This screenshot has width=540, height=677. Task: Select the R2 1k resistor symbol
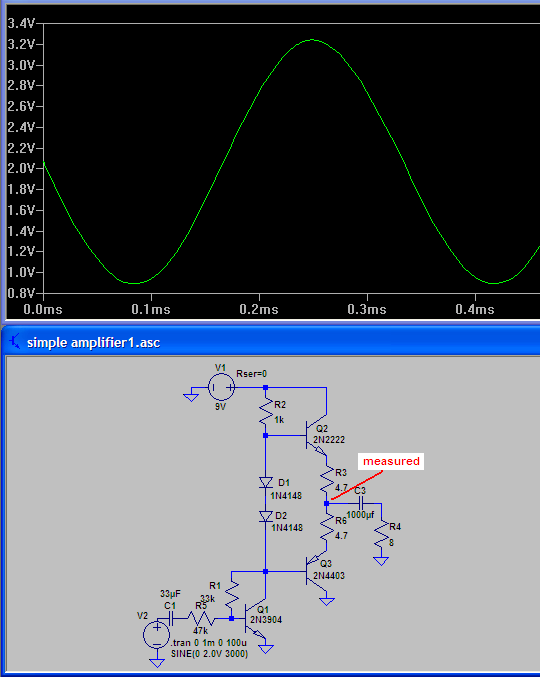coord(266,411)
